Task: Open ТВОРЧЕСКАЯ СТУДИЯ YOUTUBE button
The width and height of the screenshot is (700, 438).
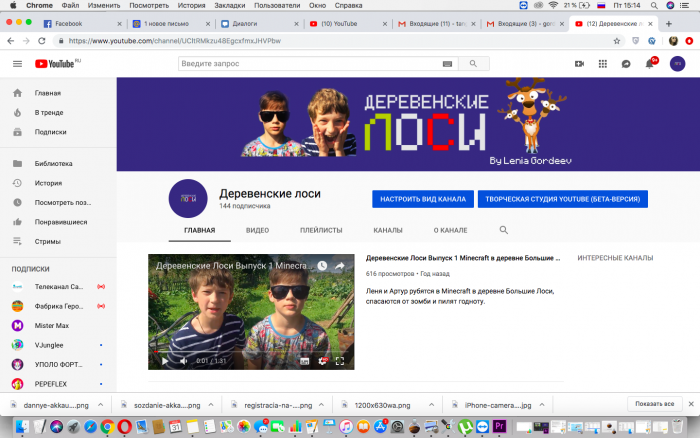Action: [562, 199]
